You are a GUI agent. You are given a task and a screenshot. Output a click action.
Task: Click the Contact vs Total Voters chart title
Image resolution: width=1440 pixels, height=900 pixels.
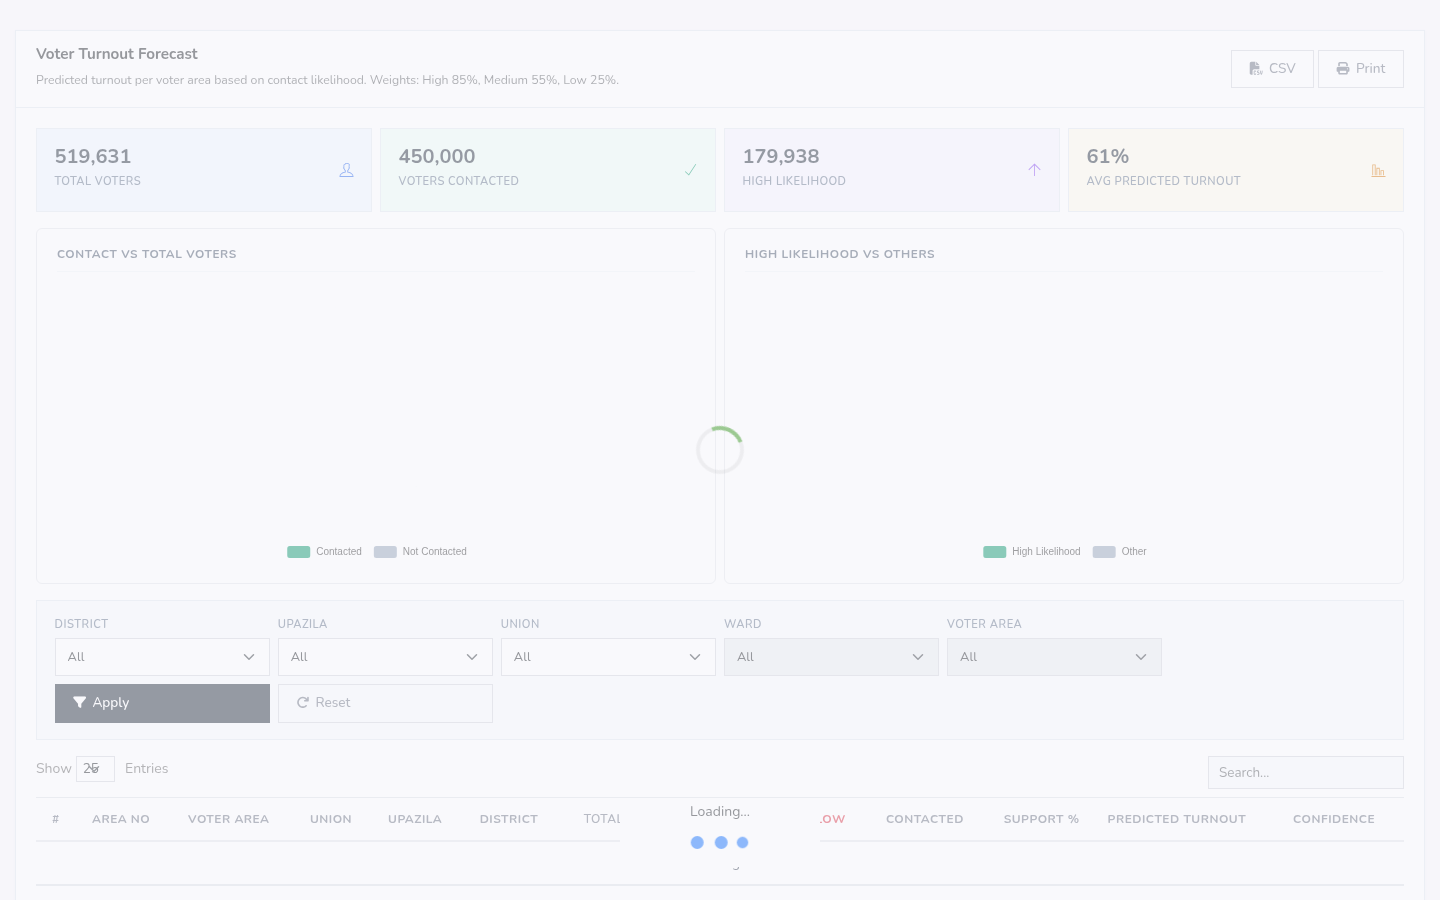pos(147,254)
